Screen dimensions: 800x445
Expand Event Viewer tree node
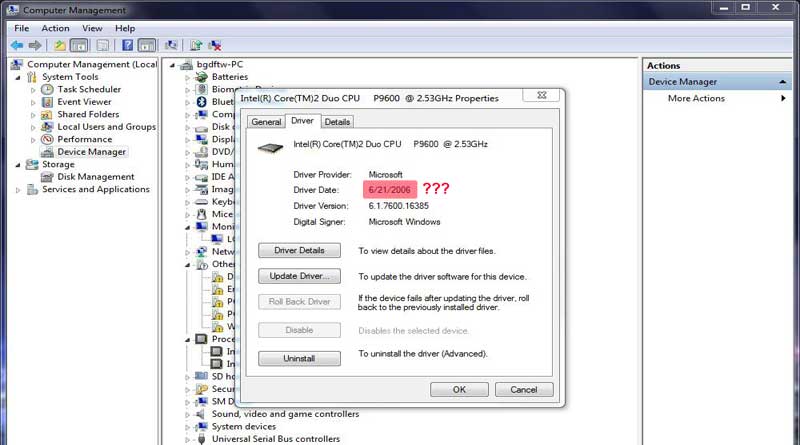point(33,103)
